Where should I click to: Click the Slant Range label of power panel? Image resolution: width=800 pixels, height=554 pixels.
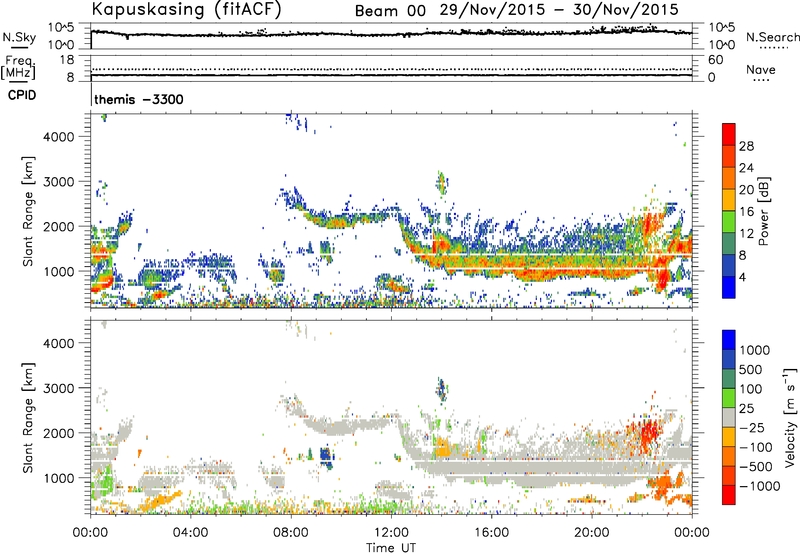[x=28, y=211]
